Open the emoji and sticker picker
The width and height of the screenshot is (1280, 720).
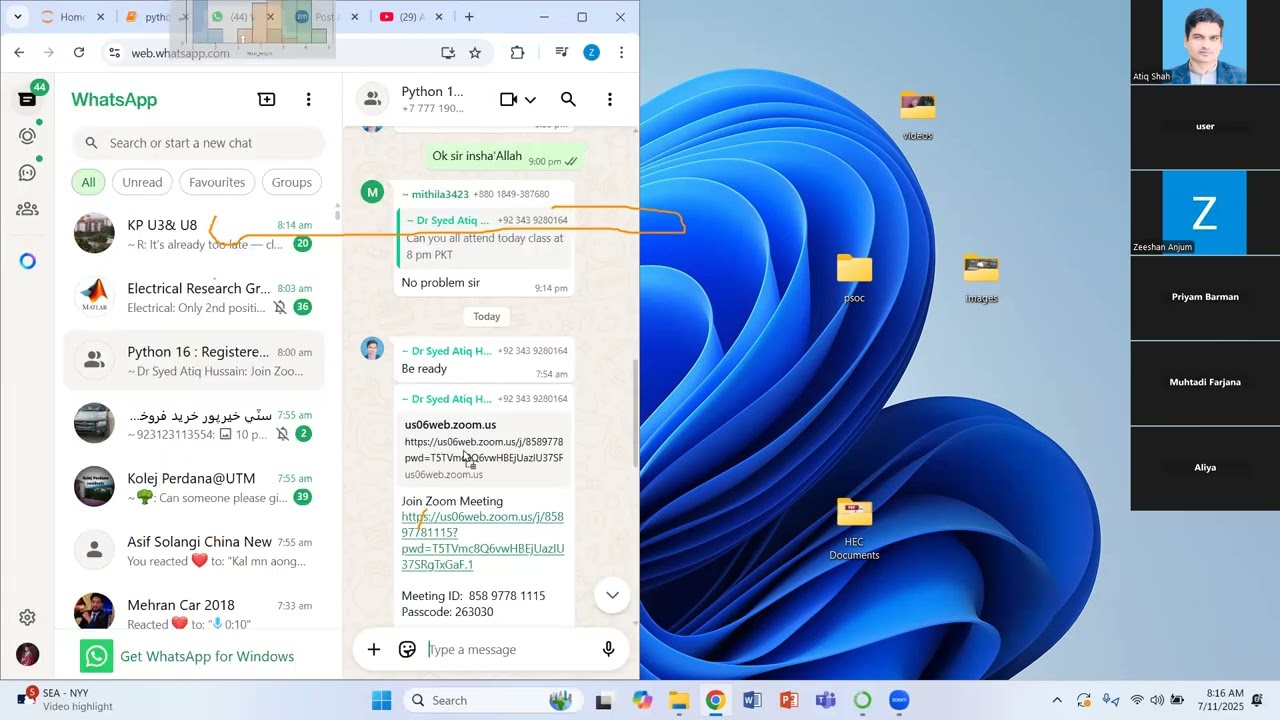coord(407,649)
